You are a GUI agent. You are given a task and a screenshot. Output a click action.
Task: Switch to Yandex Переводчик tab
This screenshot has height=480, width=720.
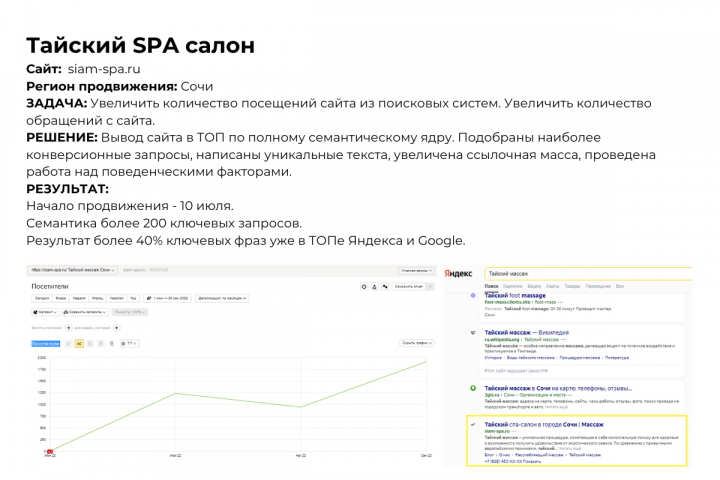pos(598,286)
